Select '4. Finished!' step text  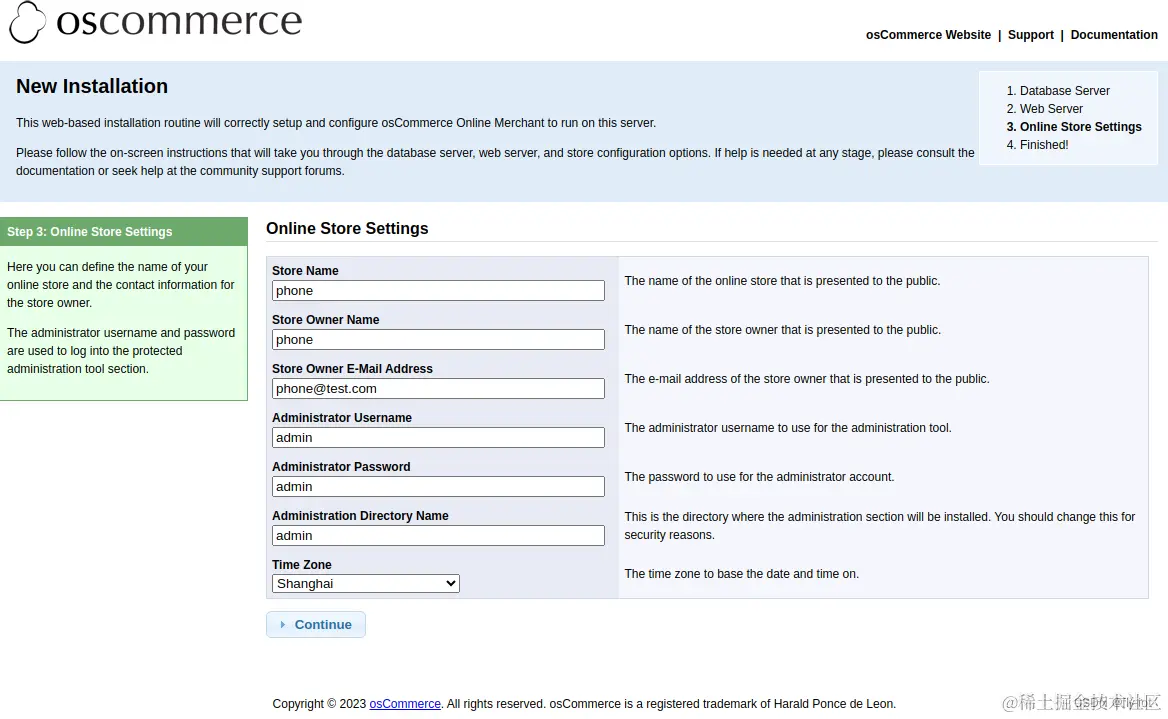pos(1037,145)
